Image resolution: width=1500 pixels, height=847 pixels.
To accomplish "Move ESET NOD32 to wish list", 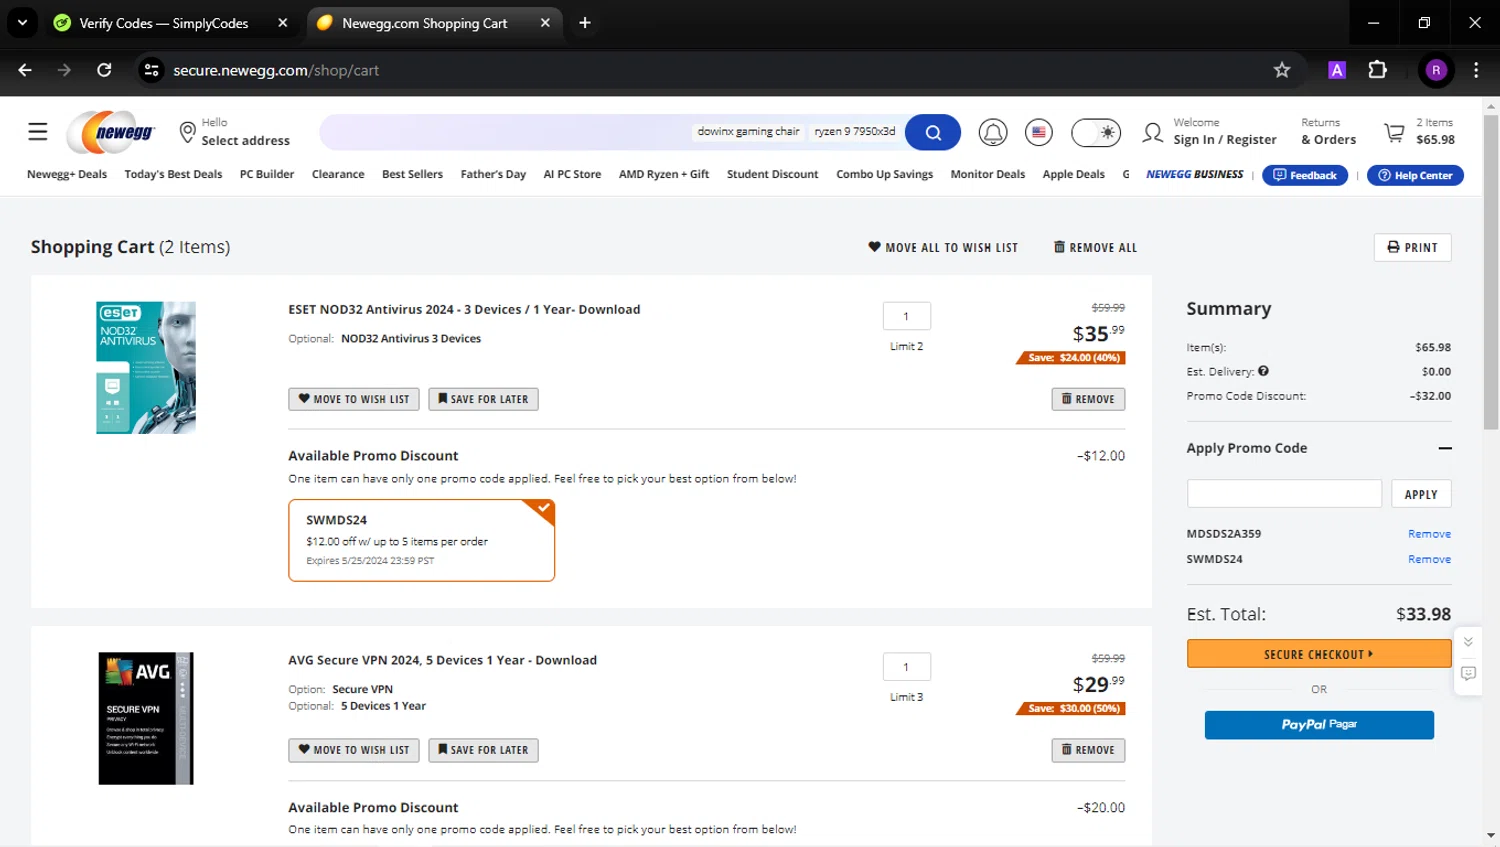I will pyautogui.click(x=354, y=399).
